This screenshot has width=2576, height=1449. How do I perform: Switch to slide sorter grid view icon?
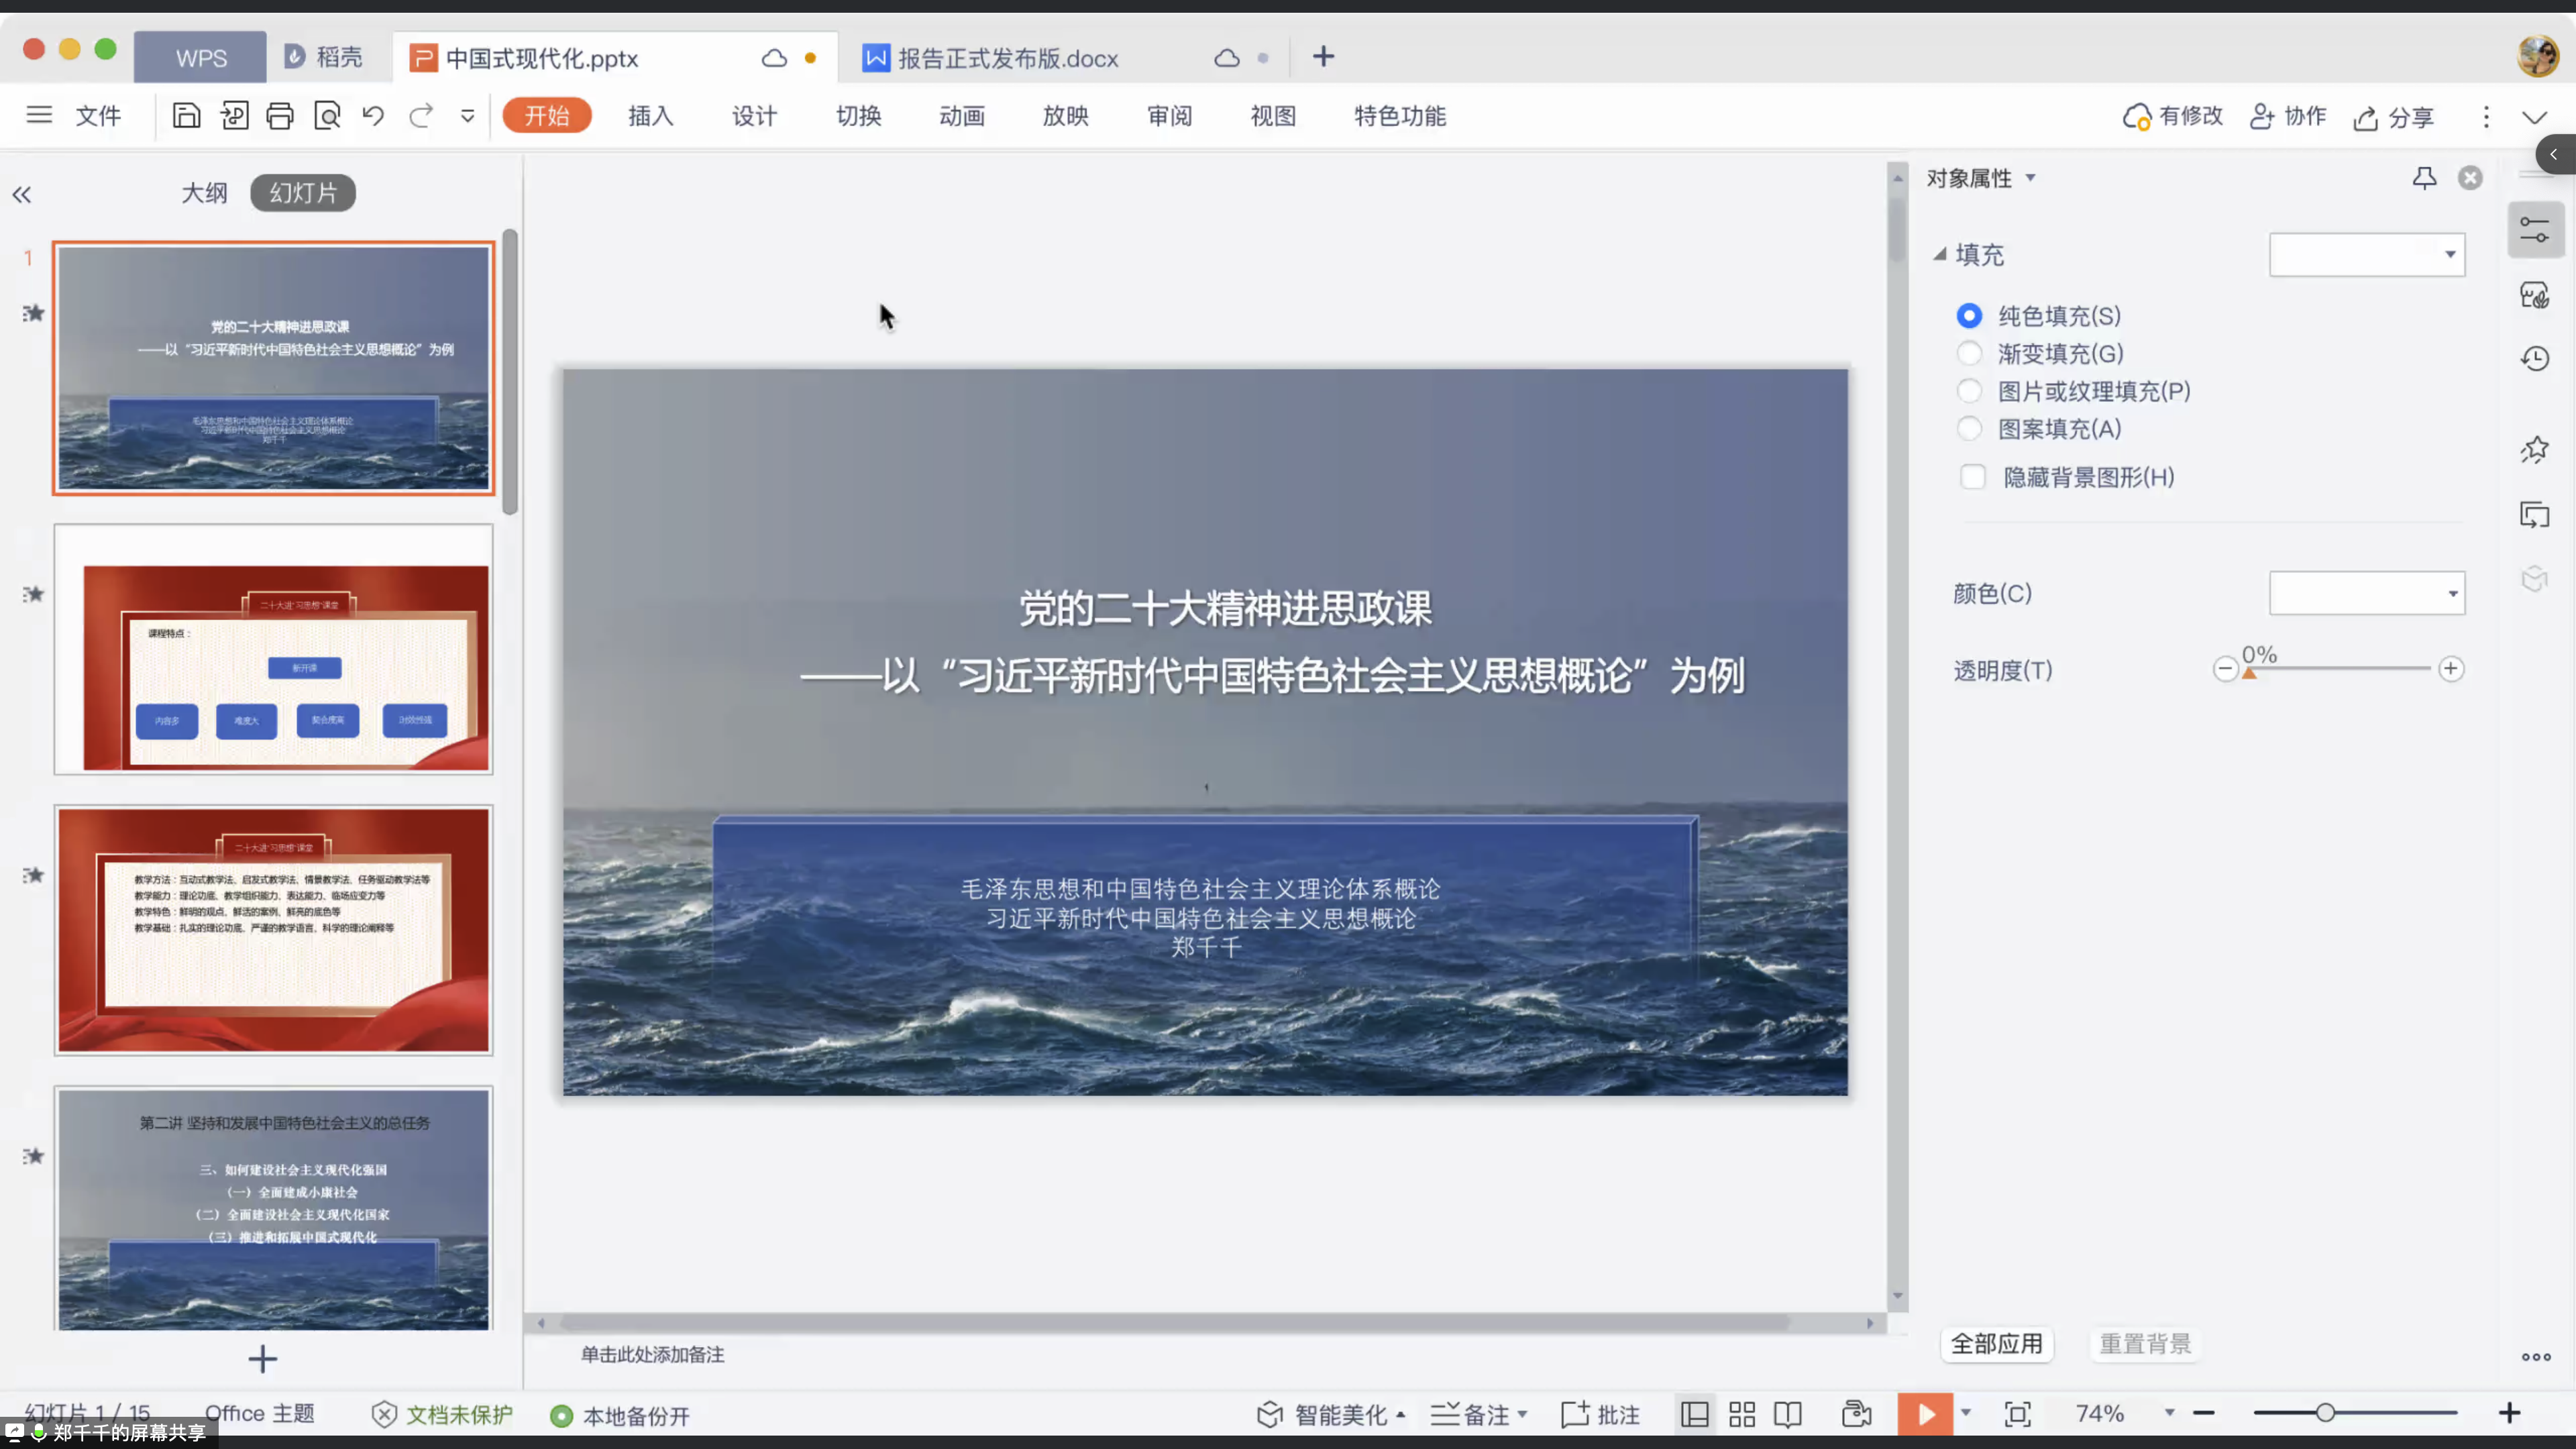click(x=1742, y=1414)
